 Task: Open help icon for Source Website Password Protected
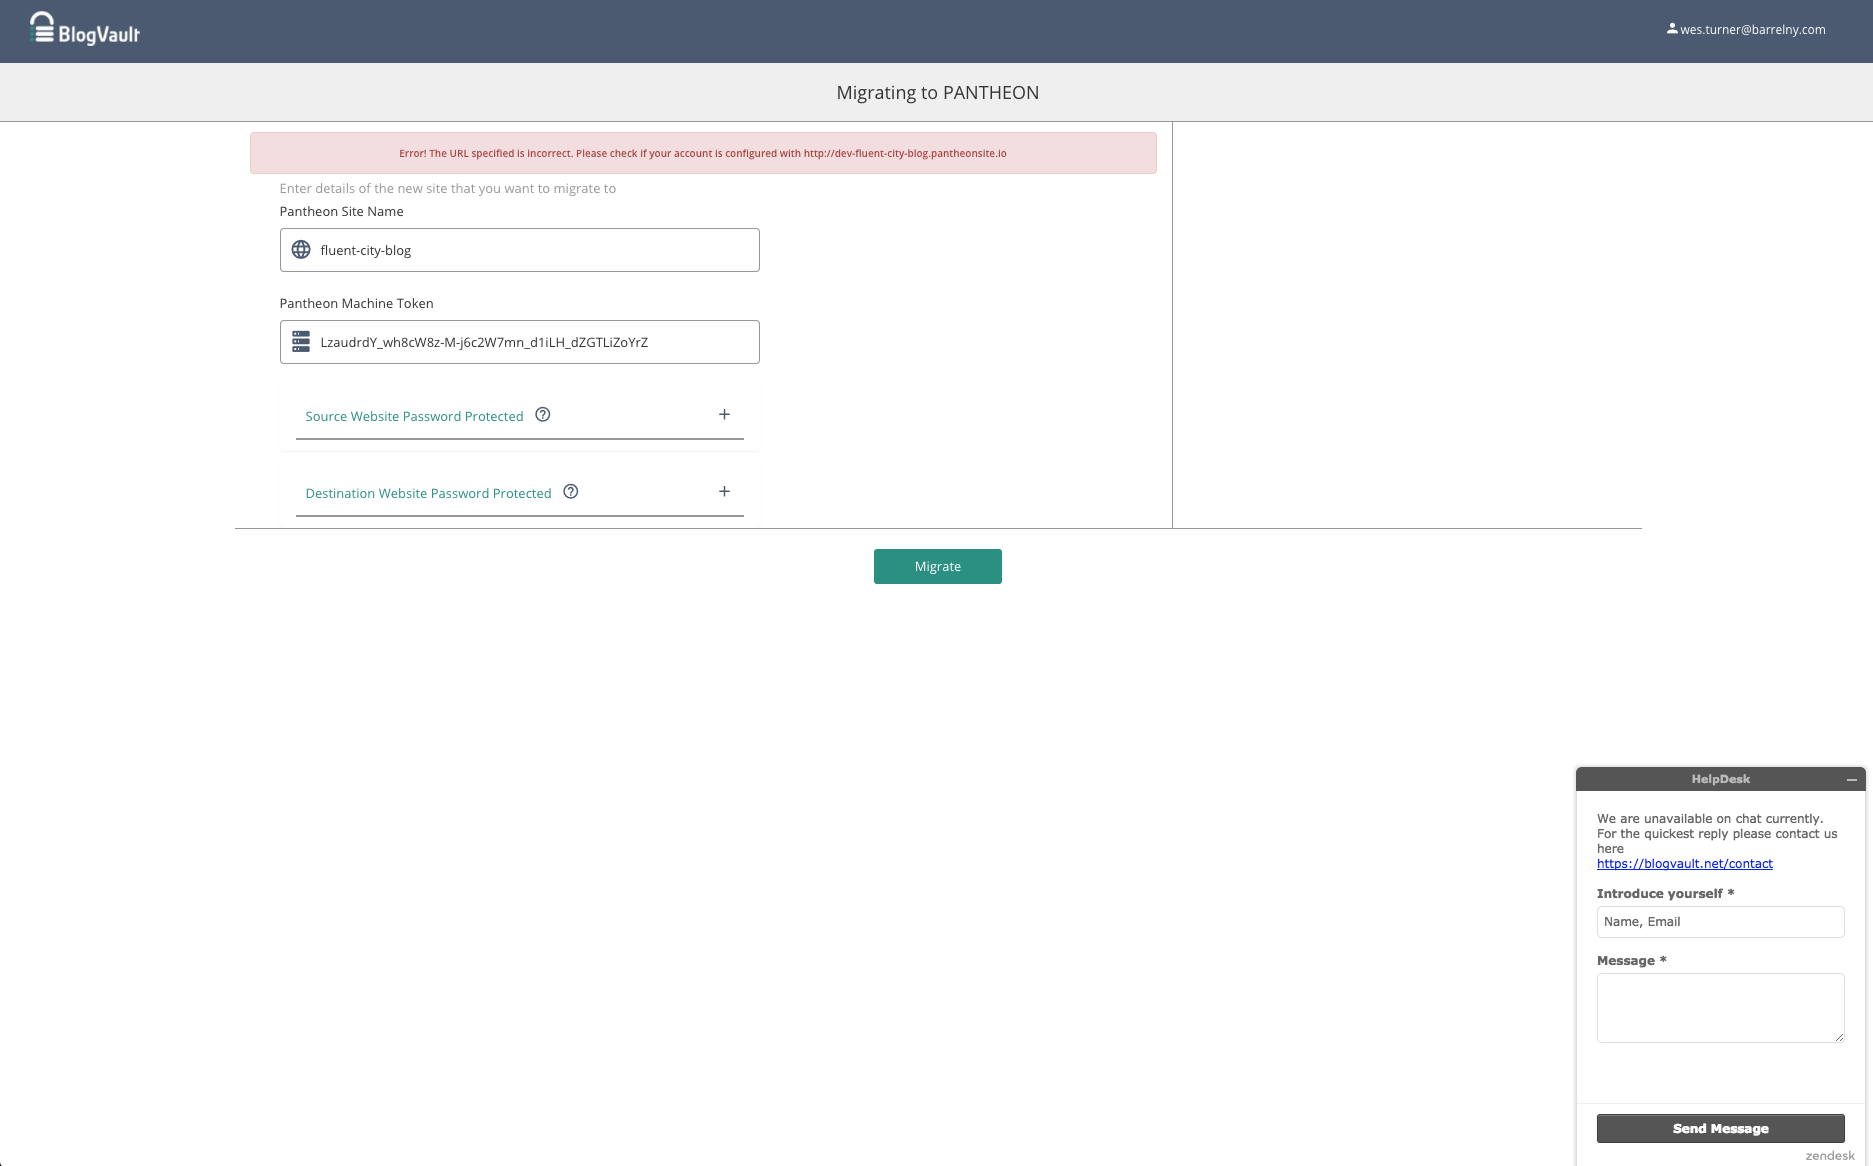click(543, 415)
